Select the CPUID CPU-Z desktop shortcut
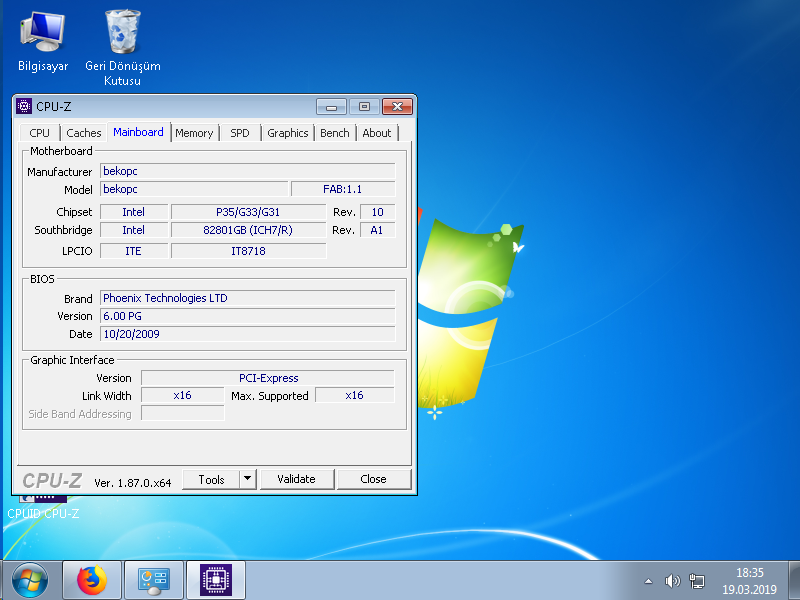 click(43, 507)
